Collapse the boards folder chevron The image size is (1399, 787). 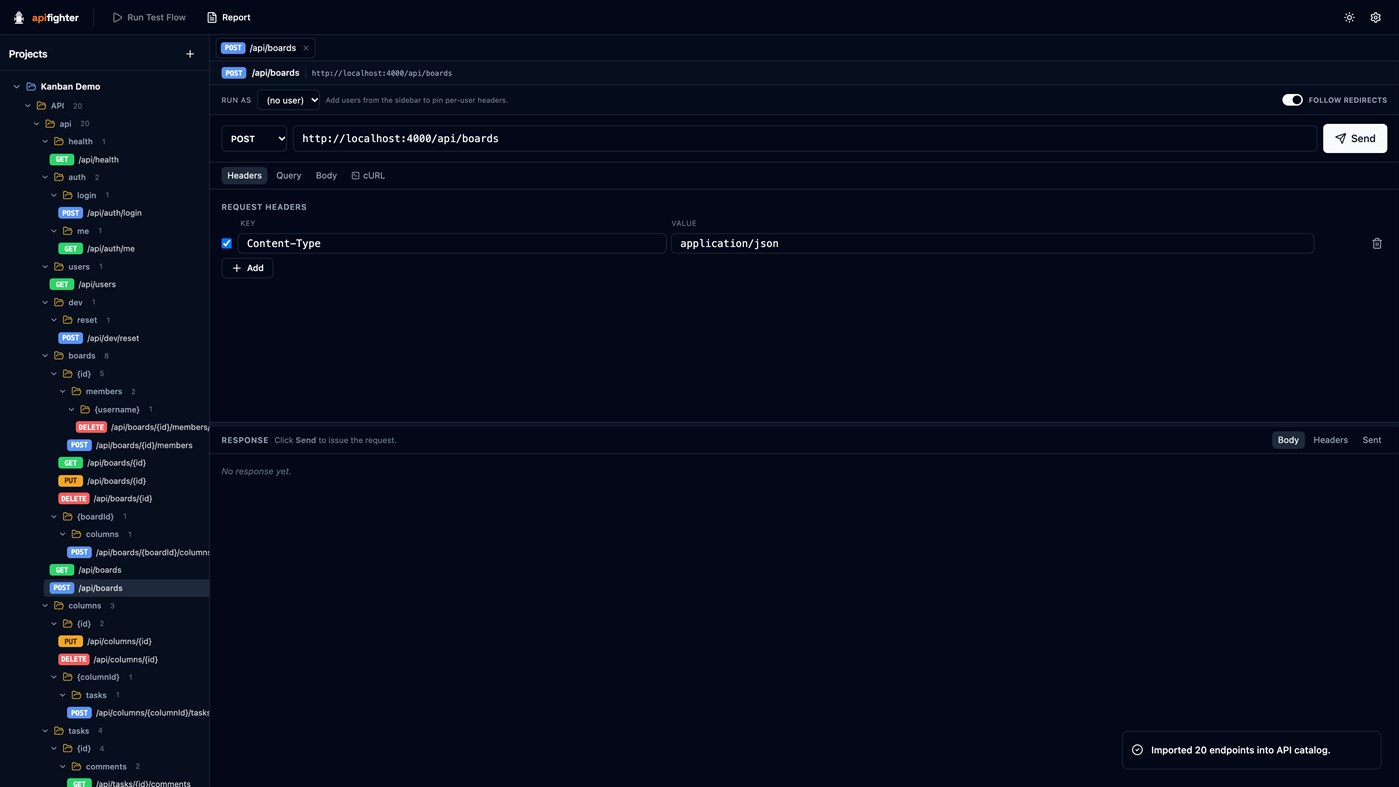point(45,356)
